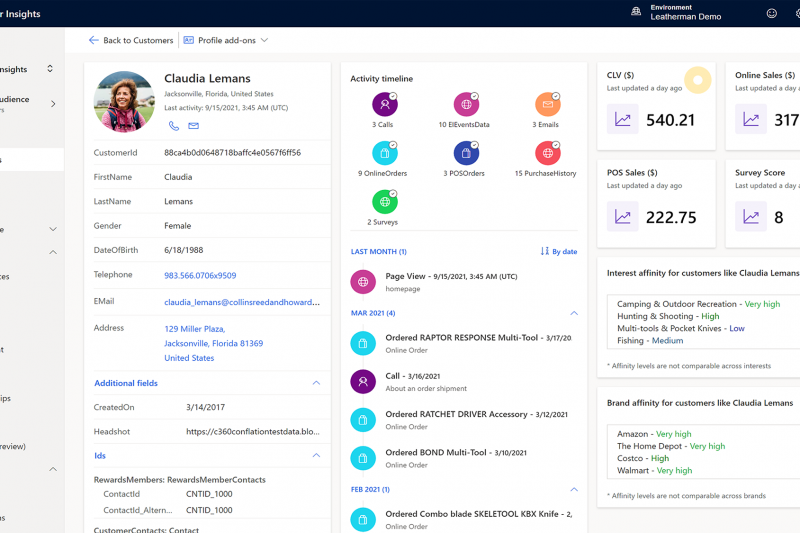
Task: Call Claudia via the phone icon
Action: click(x=174, y=126)
